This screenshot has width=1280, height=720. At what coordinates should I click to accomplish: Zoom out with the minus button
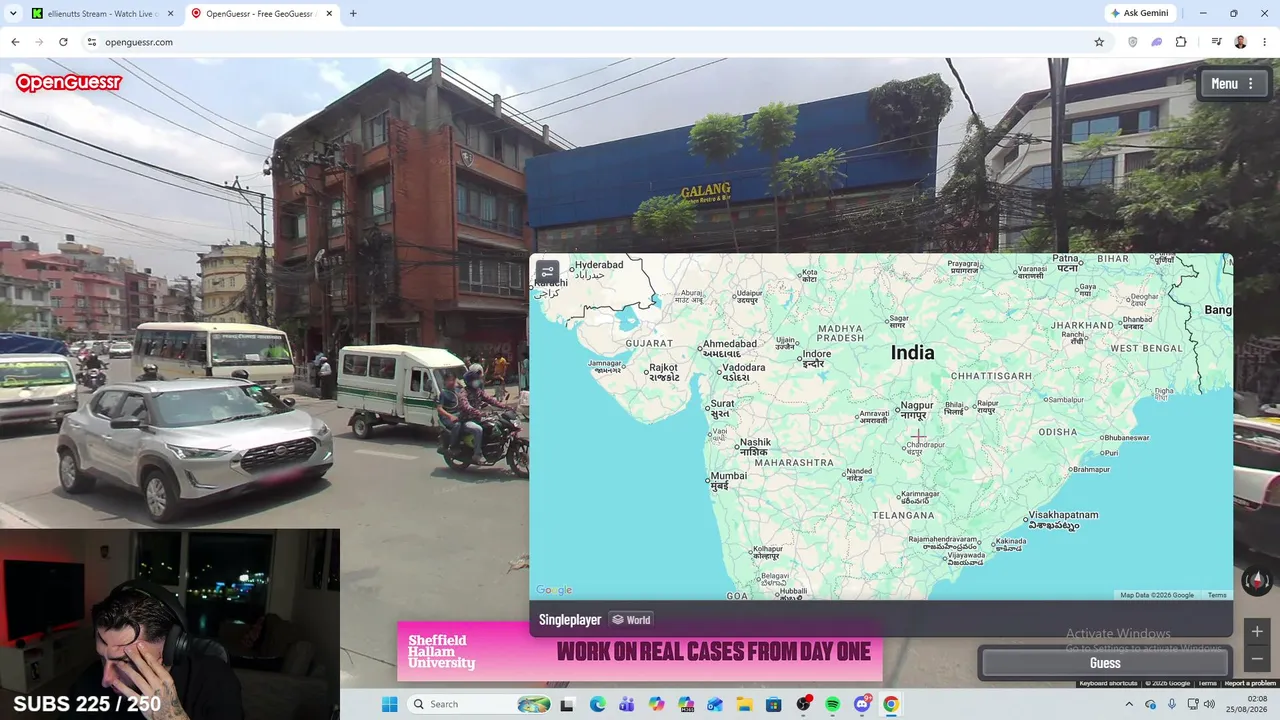tap(1257, 658)
